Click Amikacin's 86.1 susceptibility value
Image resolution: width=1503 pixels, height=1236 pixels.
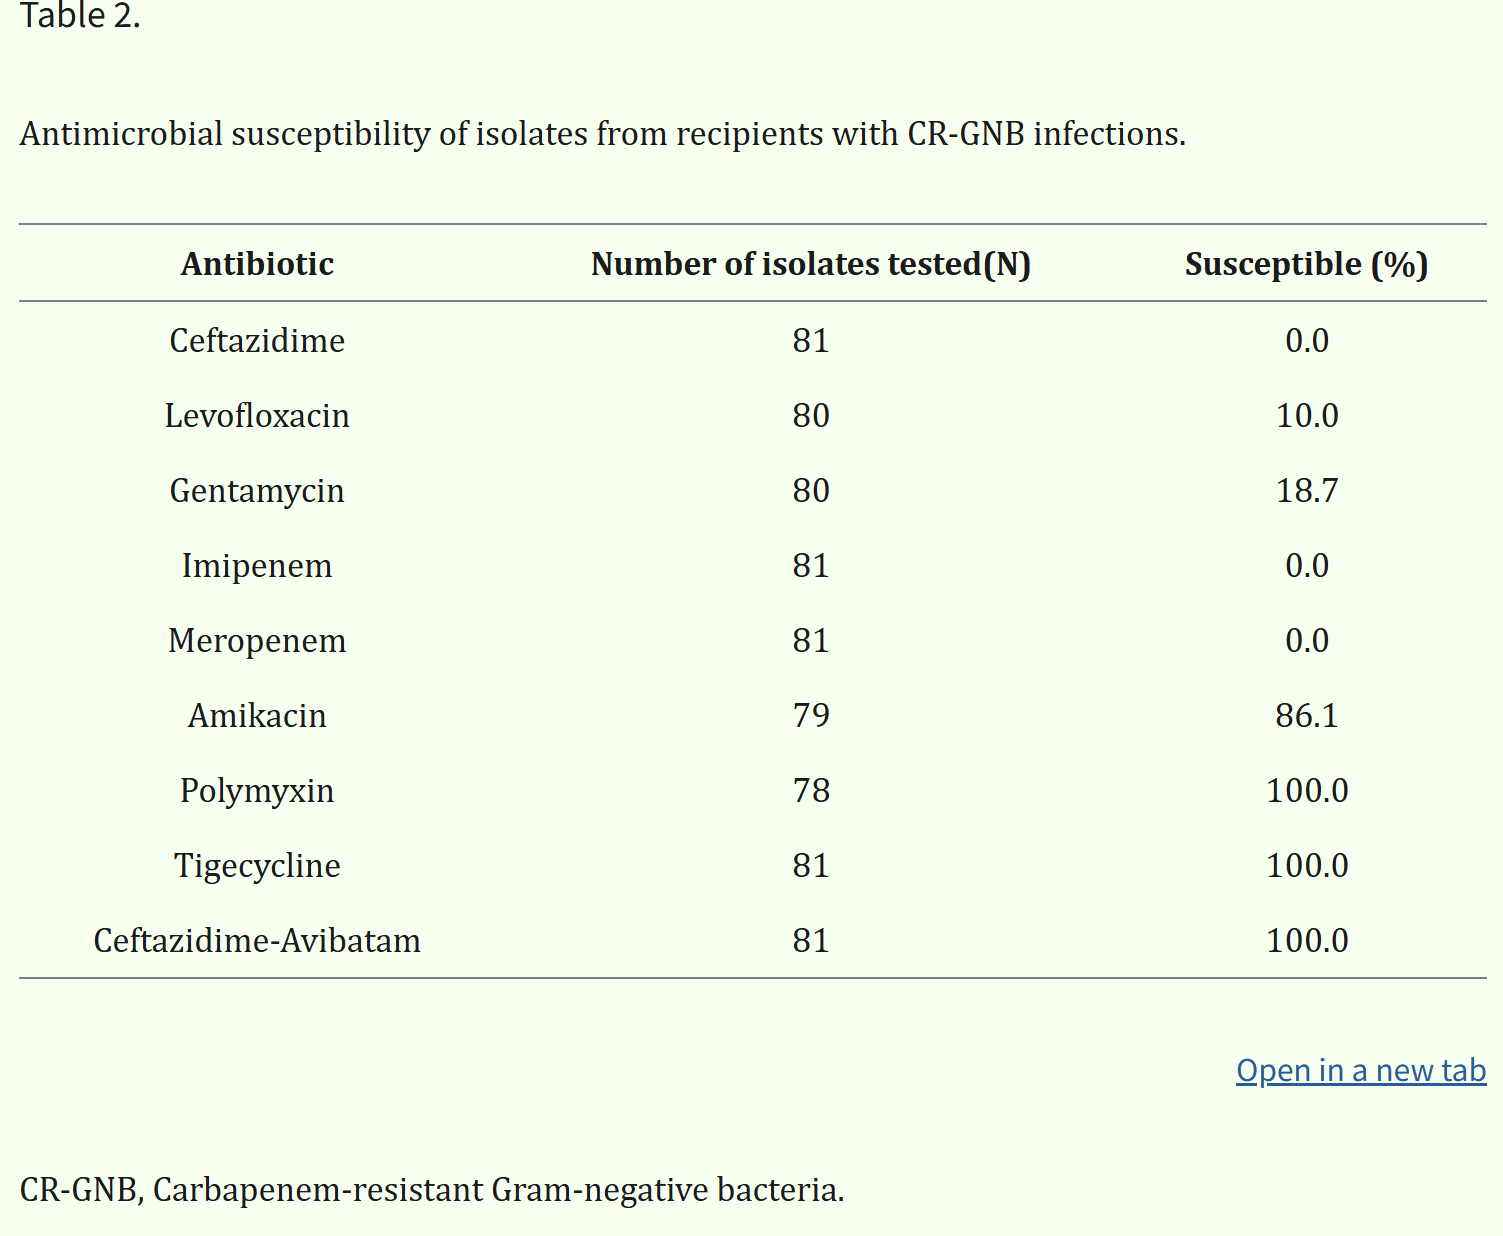click(1306, 716)
